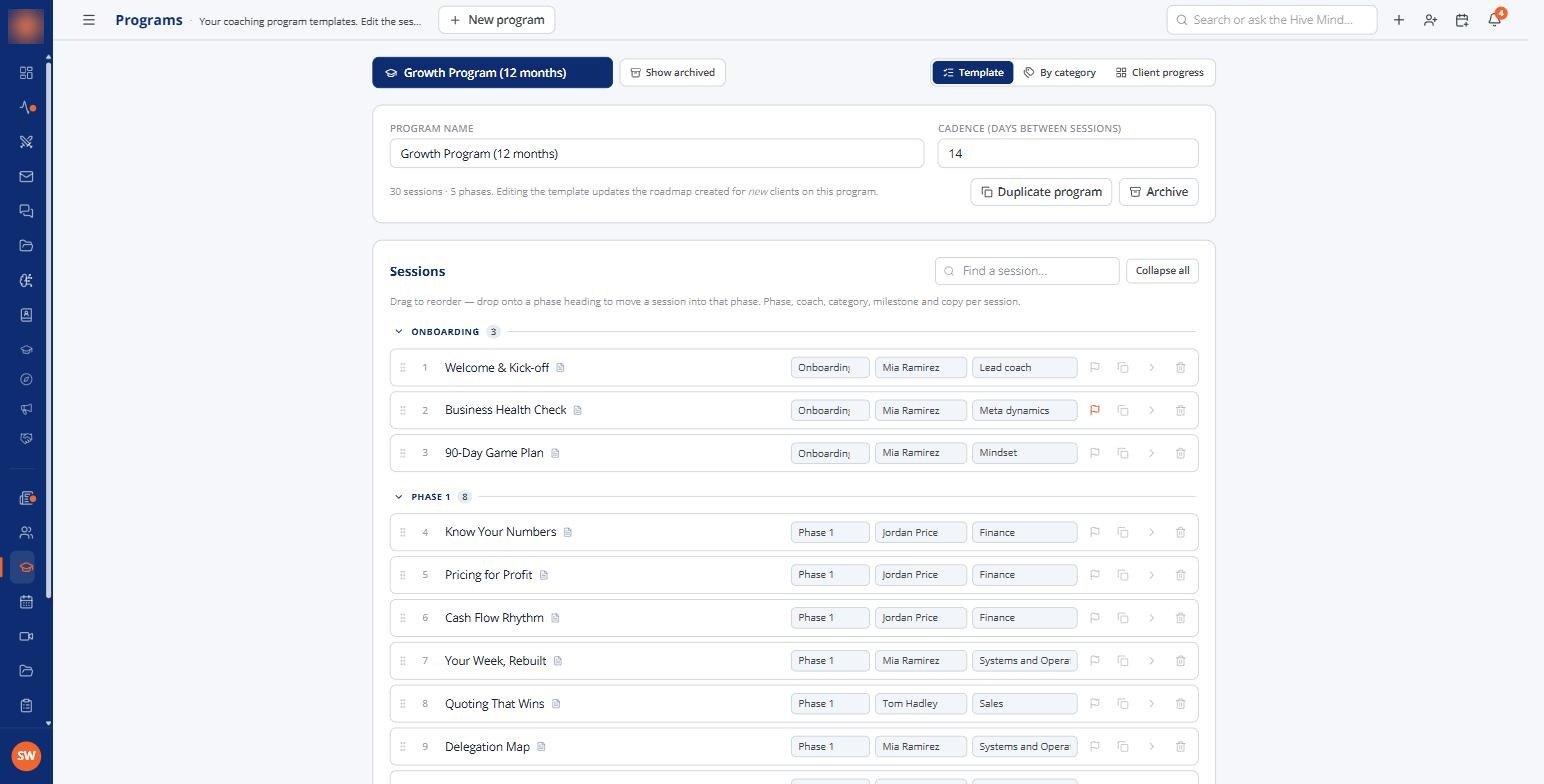The height and width of the screenshot is (784, 1544).
Task: Expand the Your Week, Rebuilt session details
Action: click(1151, 661)
